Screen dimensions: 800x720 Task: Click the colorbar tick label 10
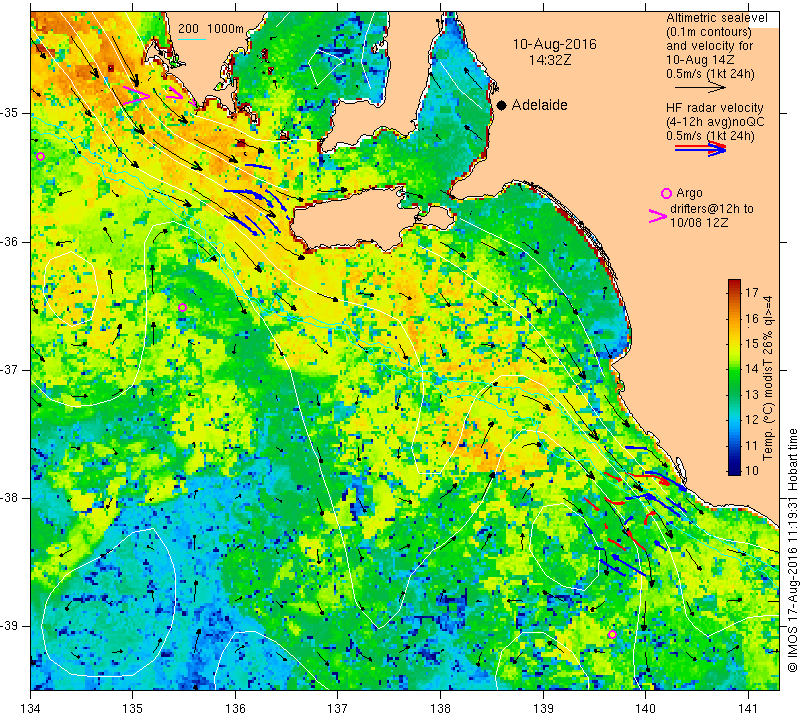click(752, 470)
